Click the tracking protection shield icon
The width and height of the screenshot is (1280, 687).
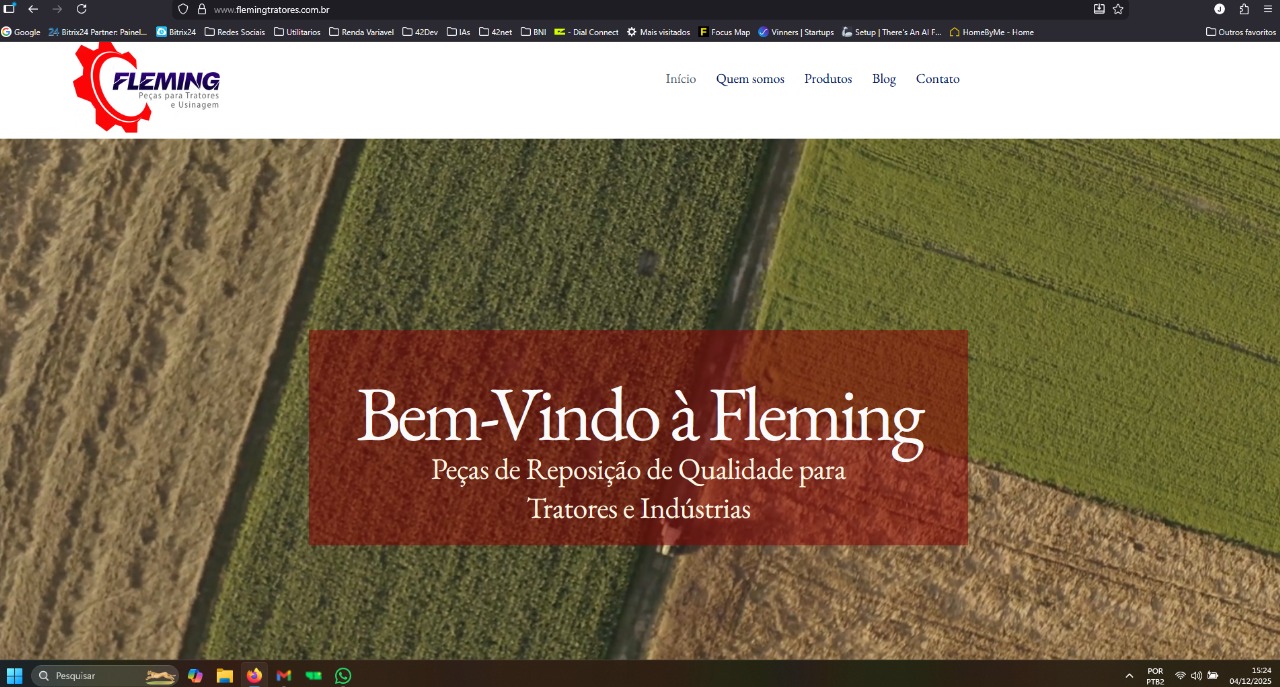click(183, 9)
